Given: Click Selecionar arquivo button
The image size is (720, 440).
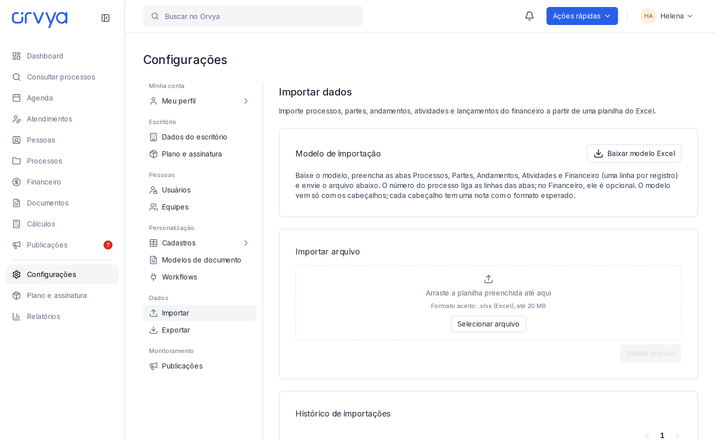Looking at the screenshot, I should pyautogui.click(x=488, y=324).
